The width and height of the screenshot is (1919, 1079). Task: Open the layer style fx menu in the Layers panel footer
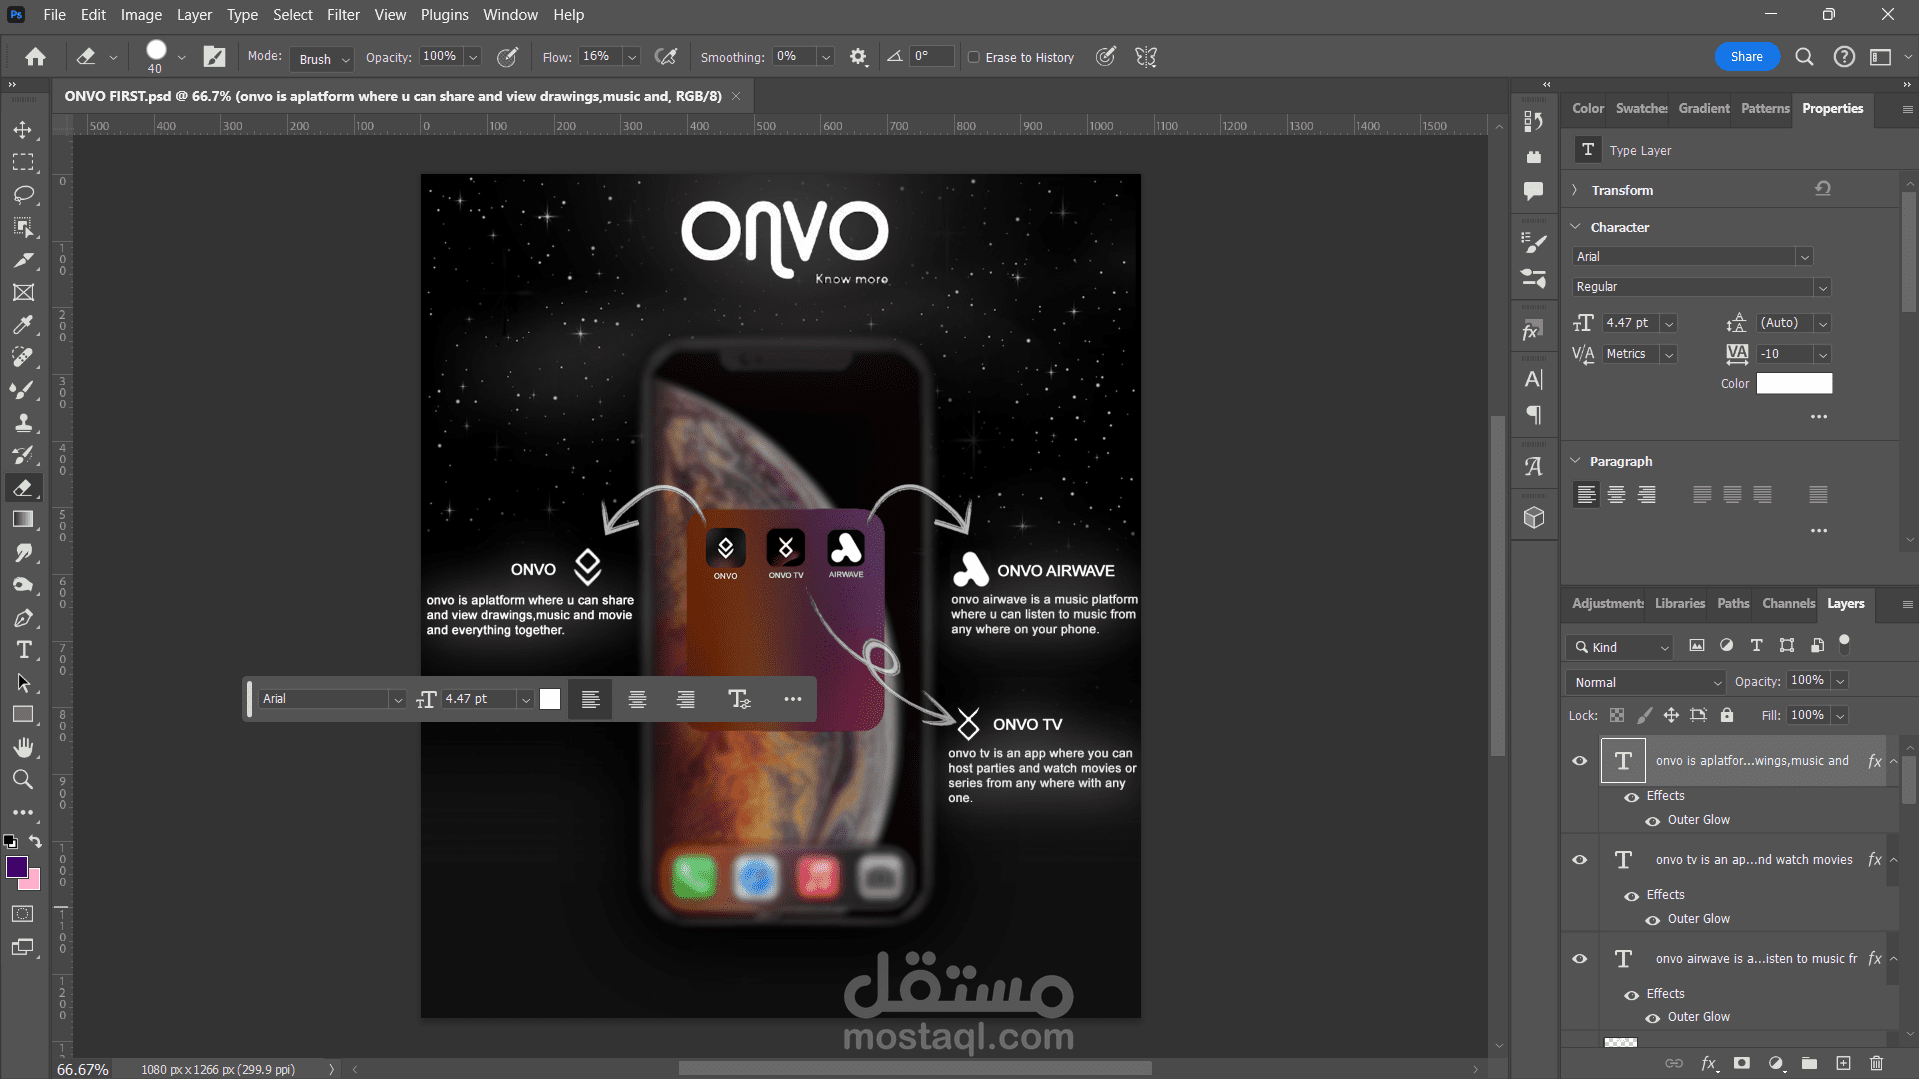tap(1709, 1063)
